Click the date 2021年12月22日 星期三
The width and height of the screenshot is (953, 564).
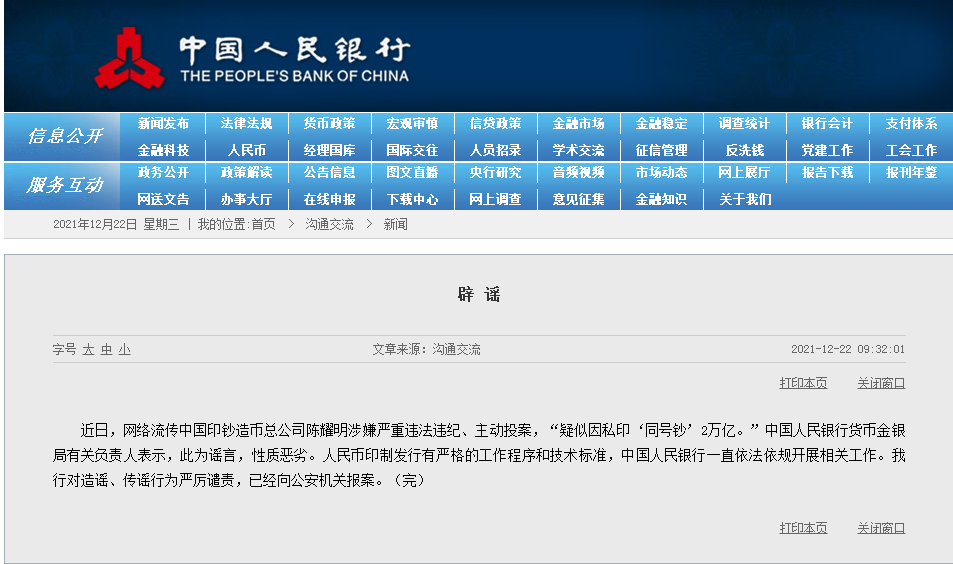click(116, 224)
